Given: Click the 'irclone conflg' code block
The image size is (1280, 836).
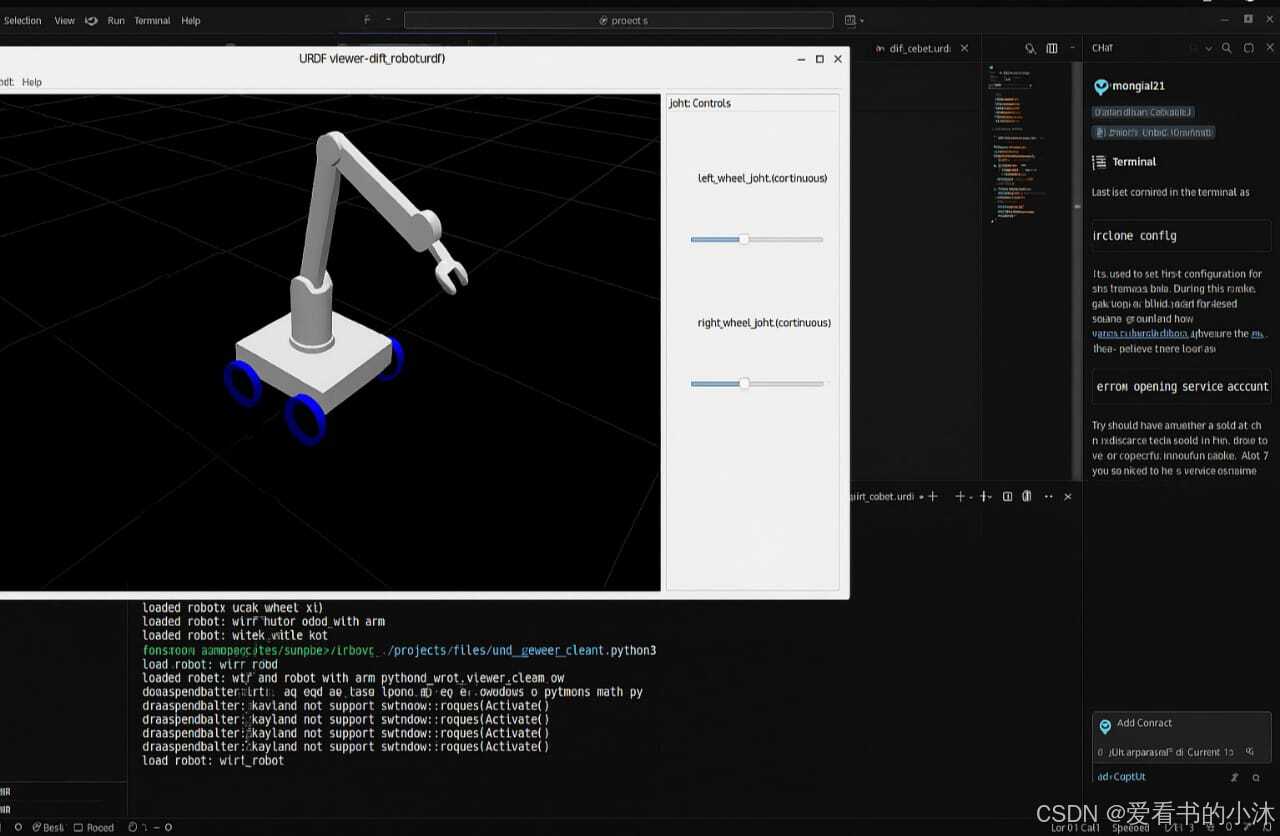Looking at the screenshot, I should [1181, 236].
